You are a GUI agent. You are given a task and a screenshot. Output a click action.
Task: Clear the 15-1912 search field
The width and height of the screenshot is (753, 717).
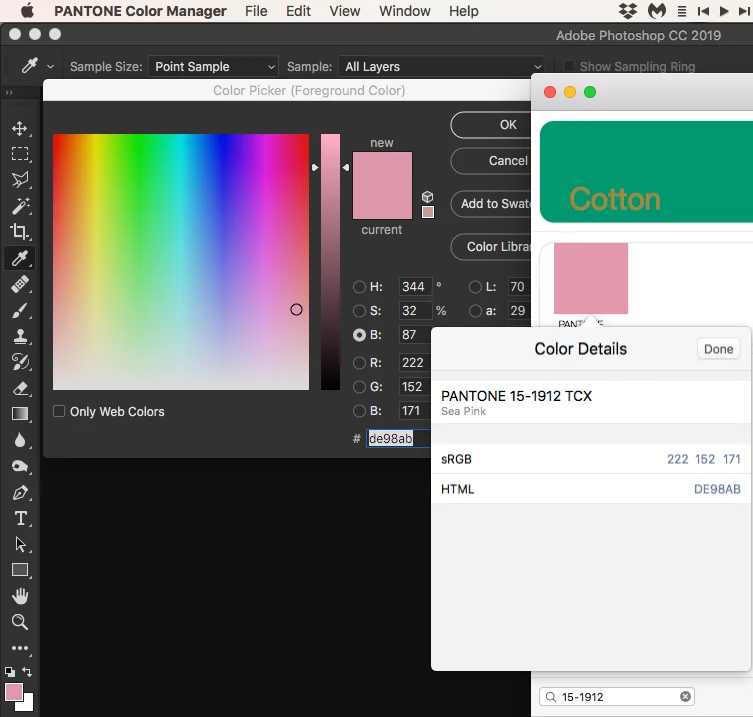point(685,696)
